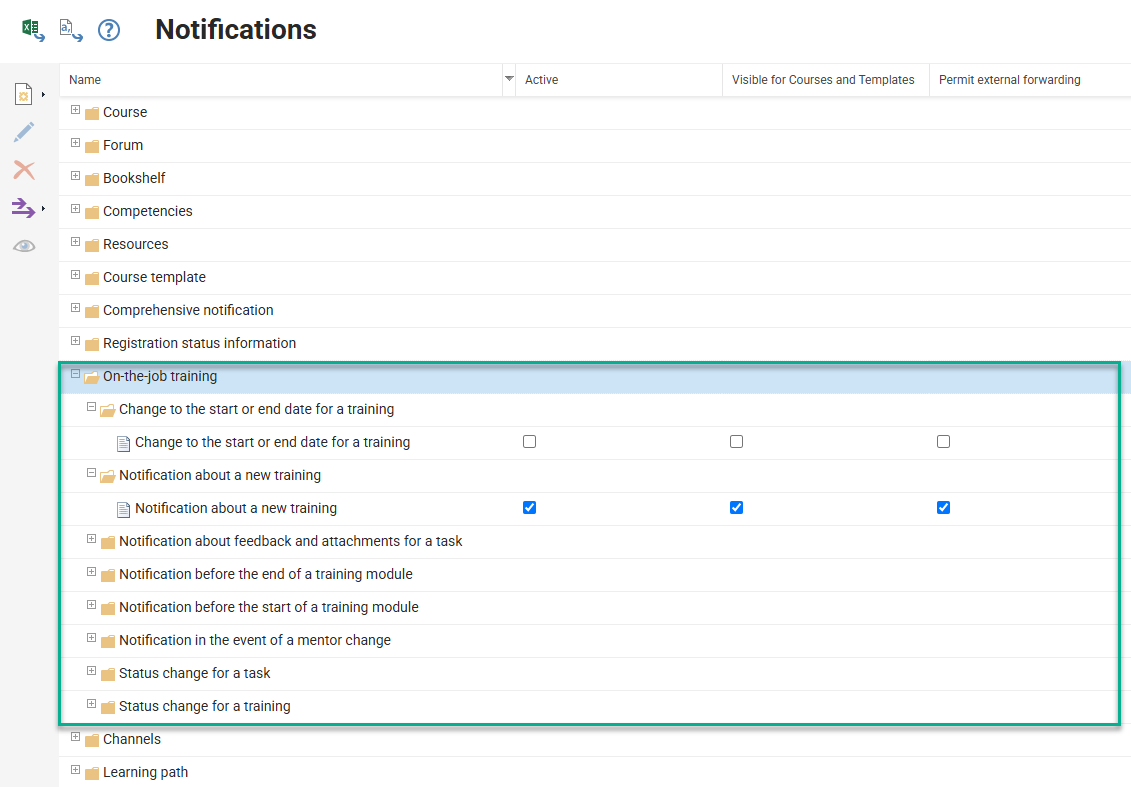
Task: Disable Active for Notification about a new training
Action: [x=529, y=507]
